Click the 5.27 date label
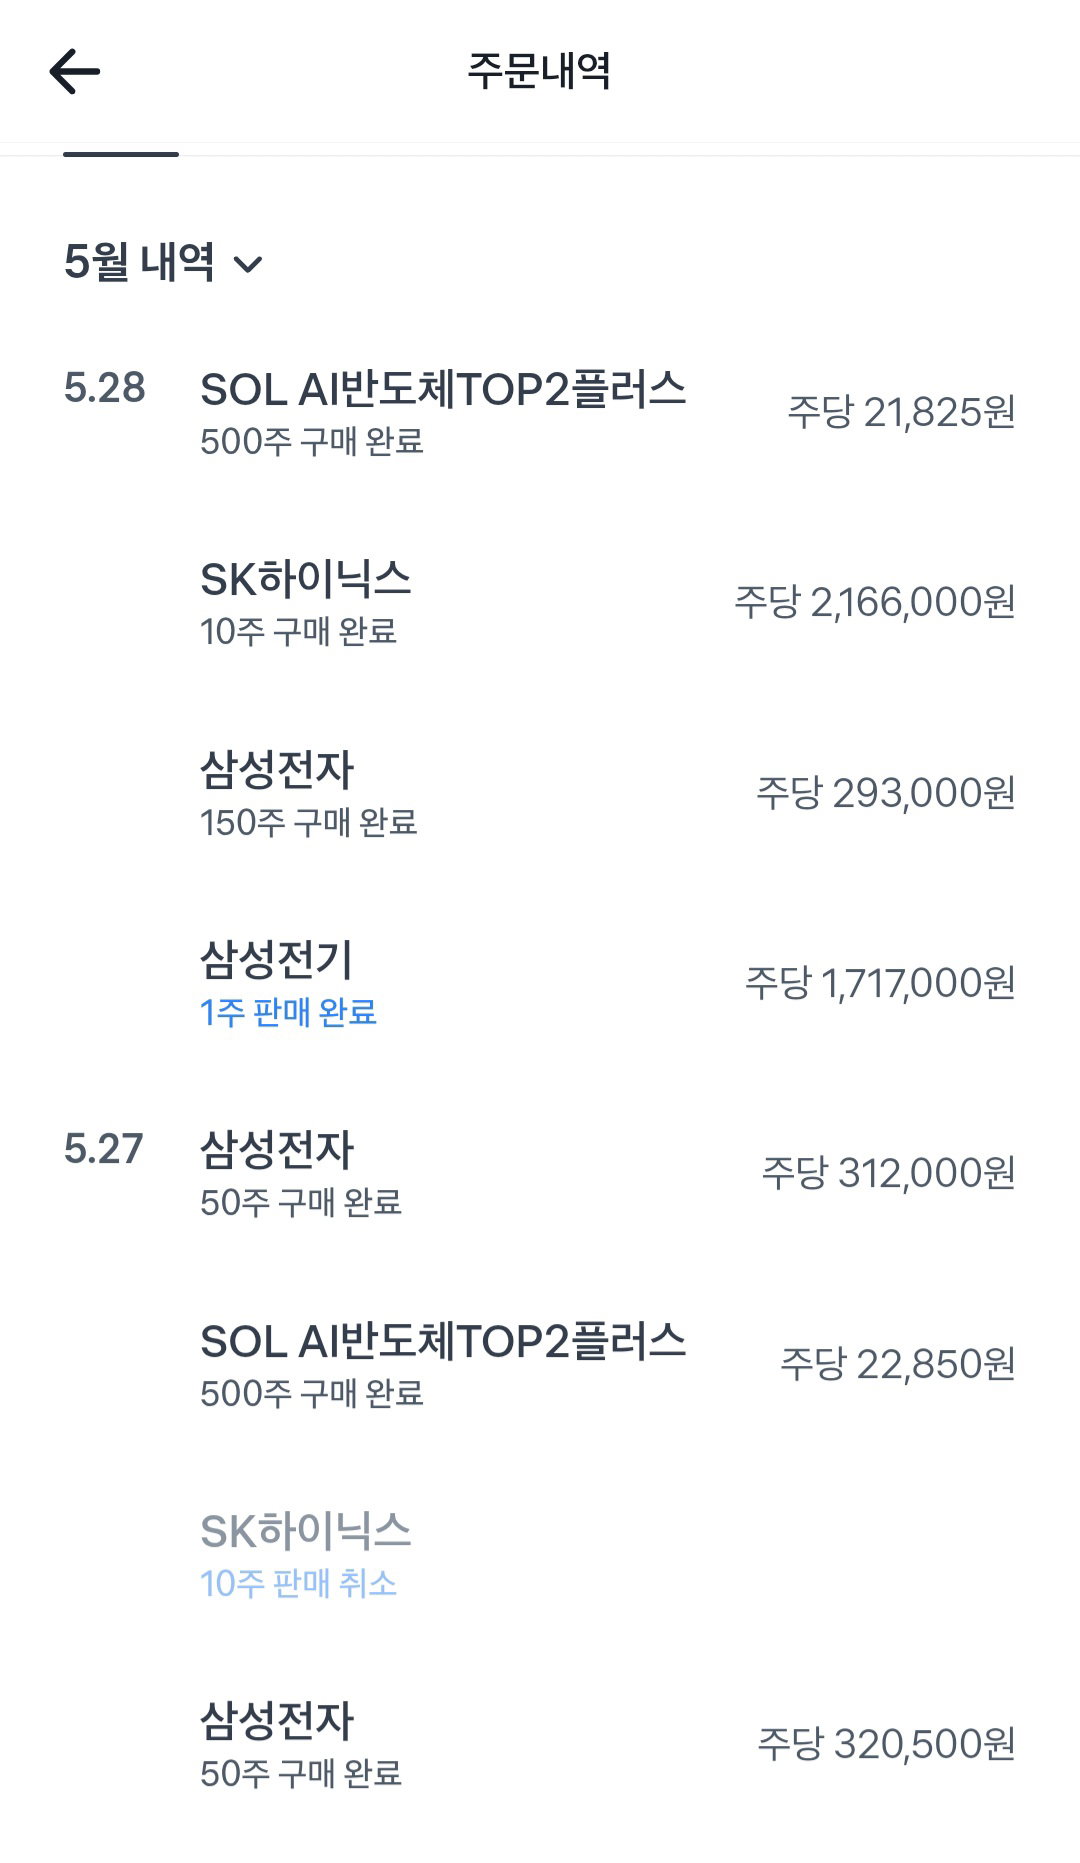The width and height of the screenshot is (1080, 1863). (103, 1149)
